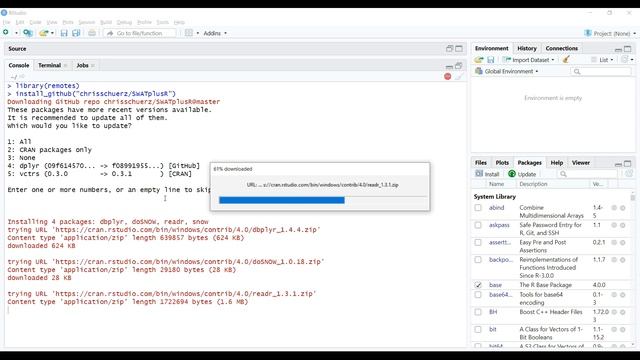The image size is (640, 360).
Task: Minimize the Packages pane
Action: (x=618, y=164)
